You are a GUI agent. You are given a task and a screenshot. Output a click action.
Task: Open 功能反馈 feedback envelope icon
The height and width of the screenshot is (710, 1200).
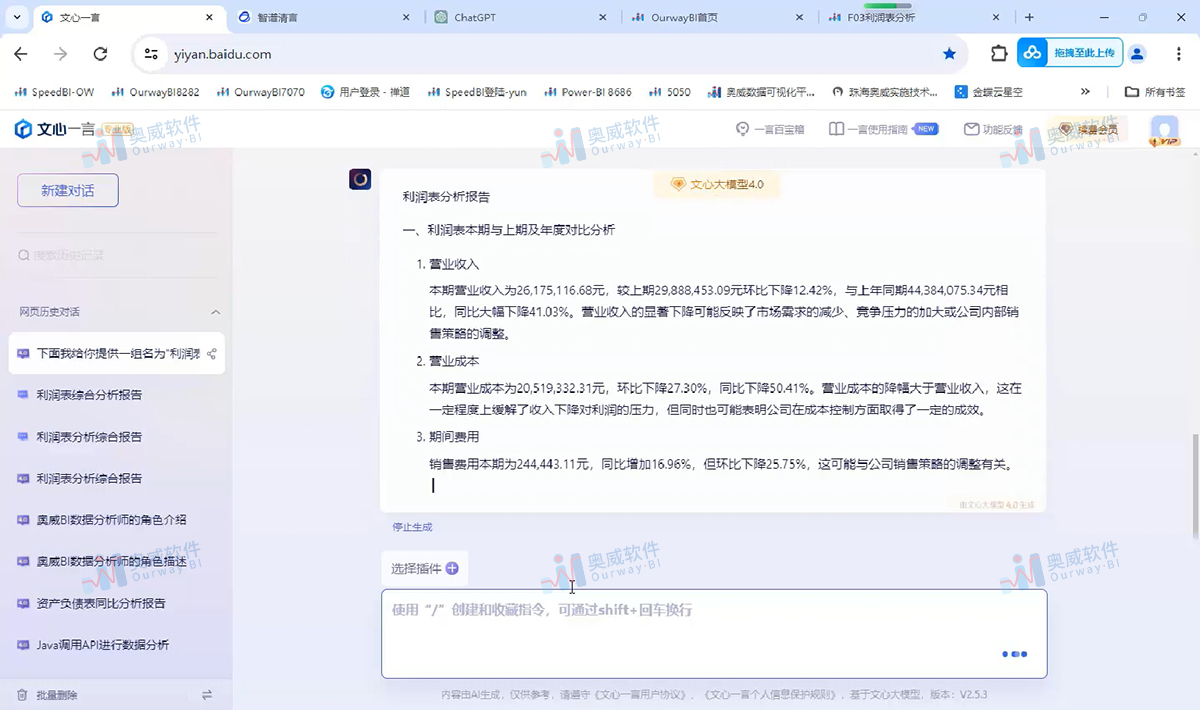click(x=971, y=130)
